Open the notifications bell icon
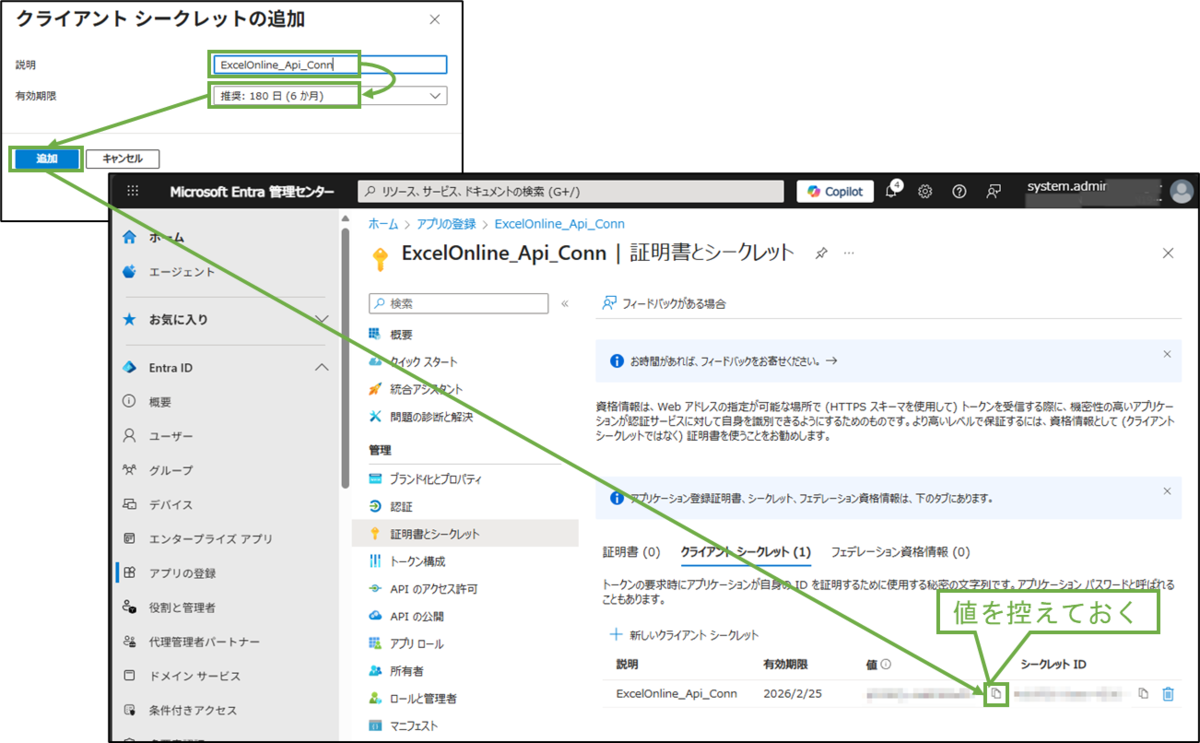 pyautogui.click(x=891, y=191)
